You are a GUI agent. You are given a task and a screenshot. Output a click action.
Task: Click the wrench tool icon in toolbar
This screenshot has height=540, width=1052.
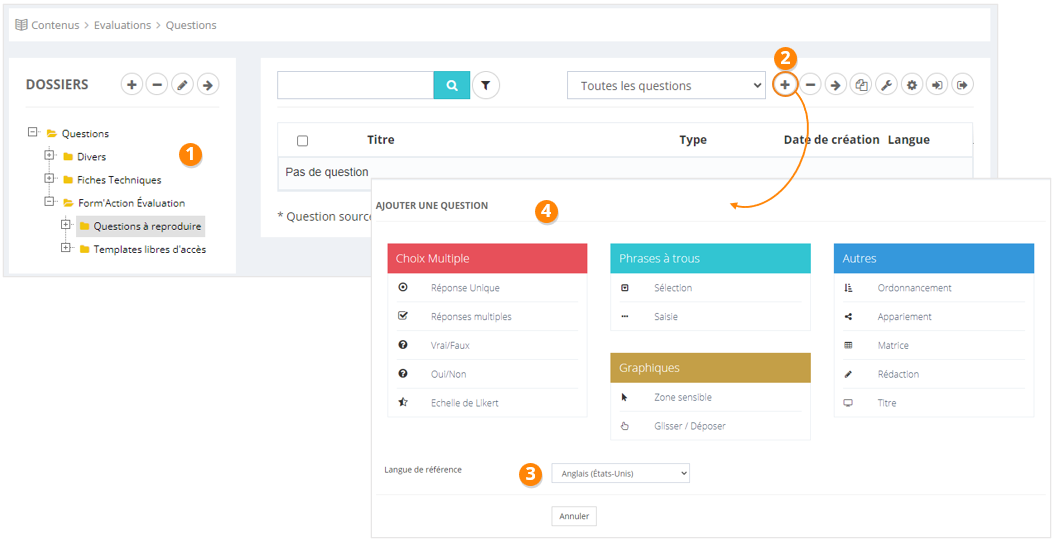[x=886, y=85]
